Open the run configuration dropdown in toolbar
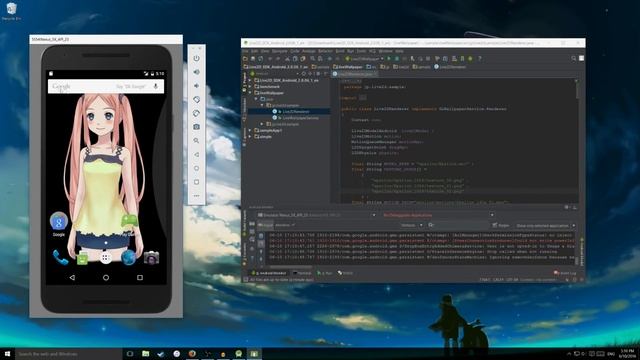640x360 pixels. pyautogui.click(x=364, y=59)
